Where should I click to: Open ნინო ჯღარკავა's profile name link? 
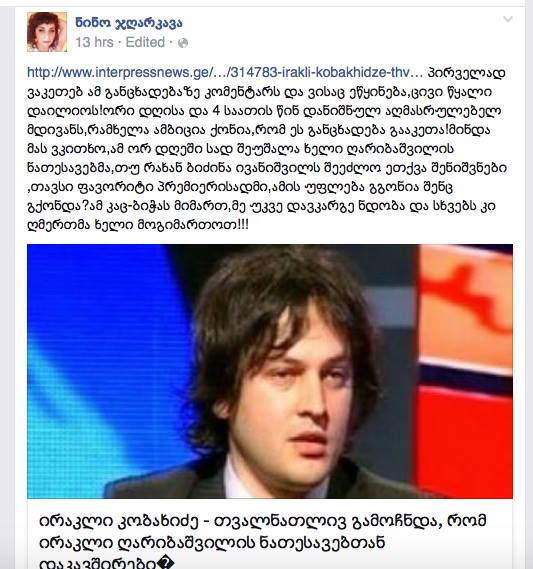click(x=129, y=22)
